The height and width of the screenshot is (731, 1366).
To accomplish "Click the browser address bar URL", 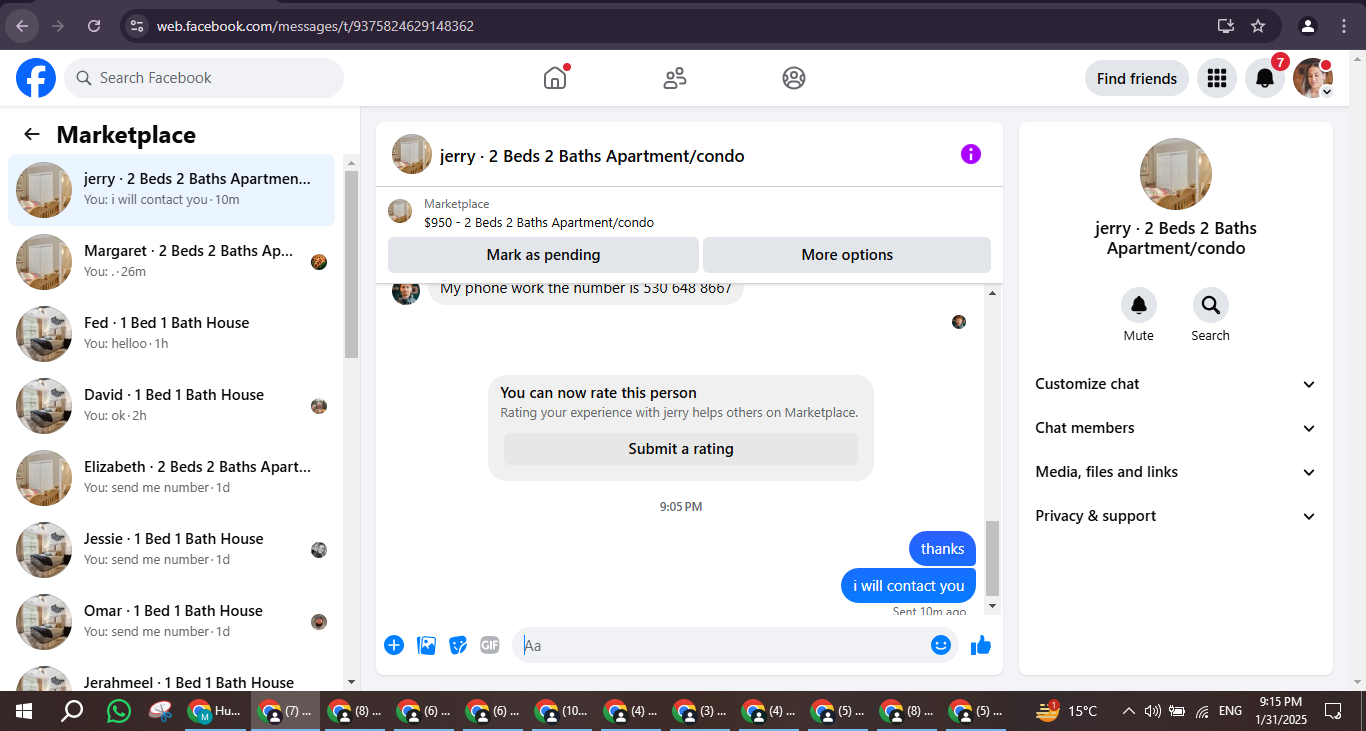I will [x=315, y=26].
